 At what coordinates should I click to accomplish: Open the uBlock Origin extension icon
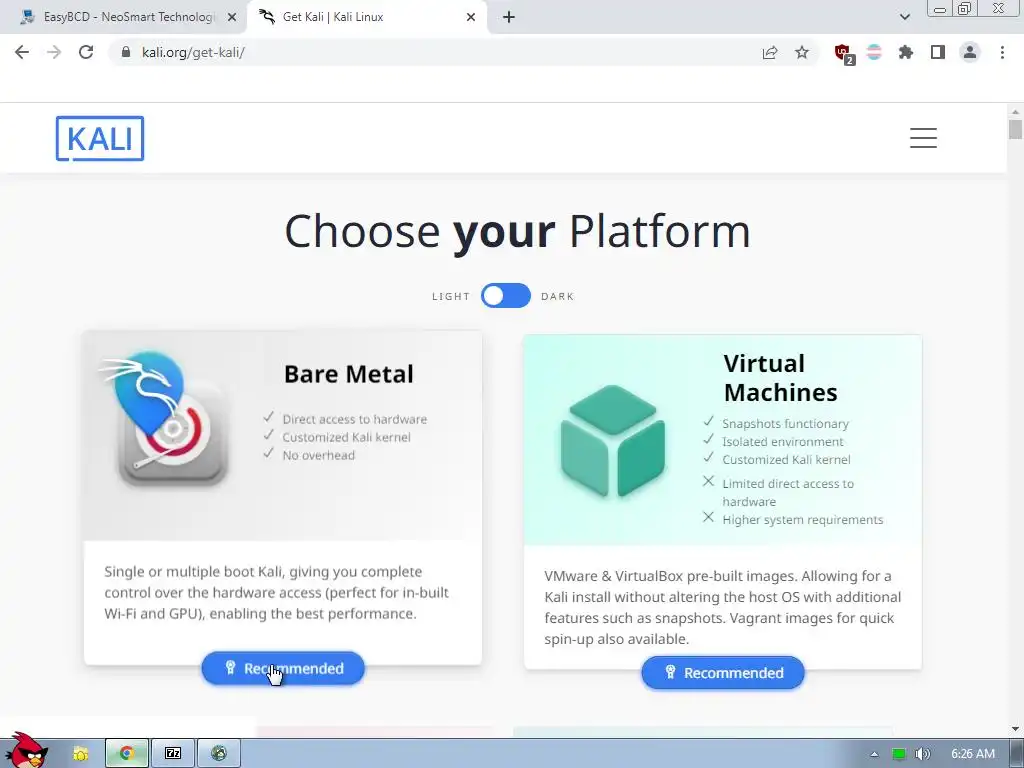point(844,54)
